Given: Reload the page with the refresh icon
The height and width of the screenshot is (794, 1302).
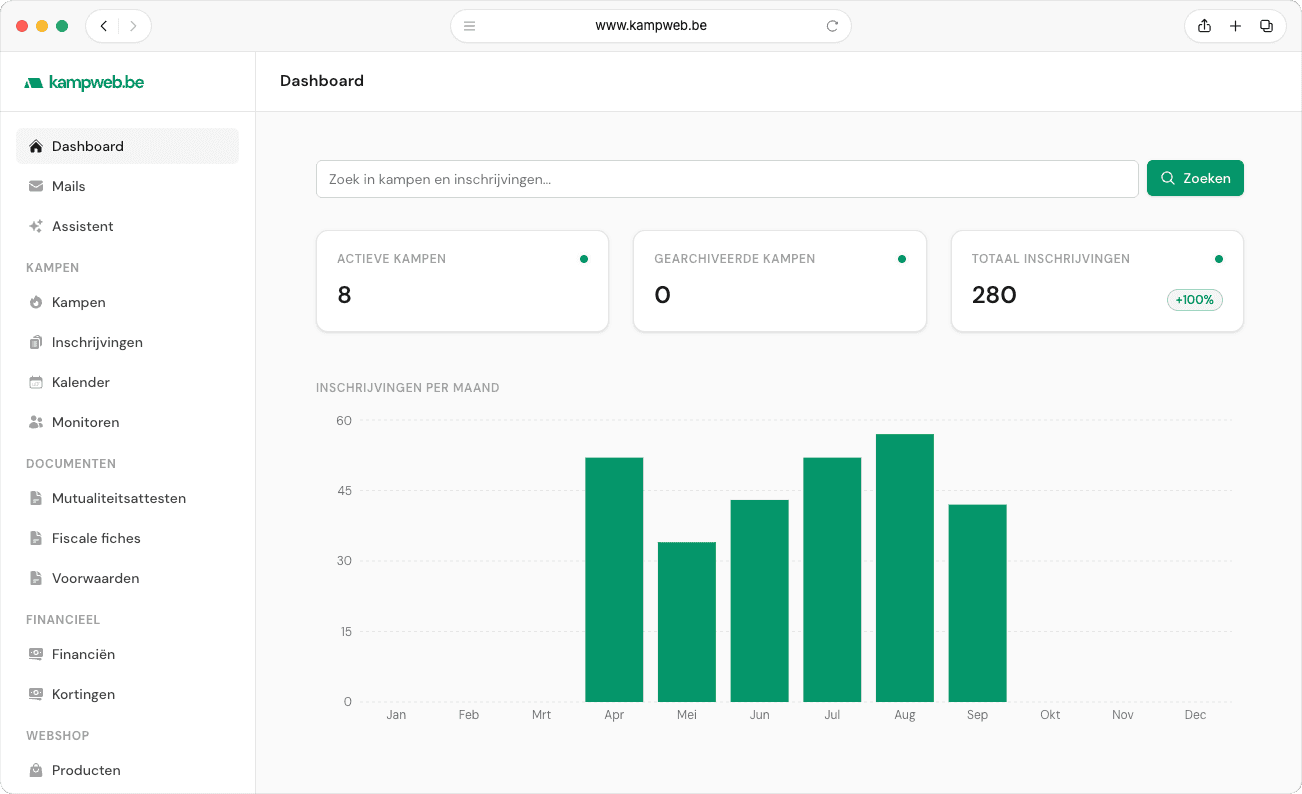Looking at the screenshot, I should coord(832,26).
